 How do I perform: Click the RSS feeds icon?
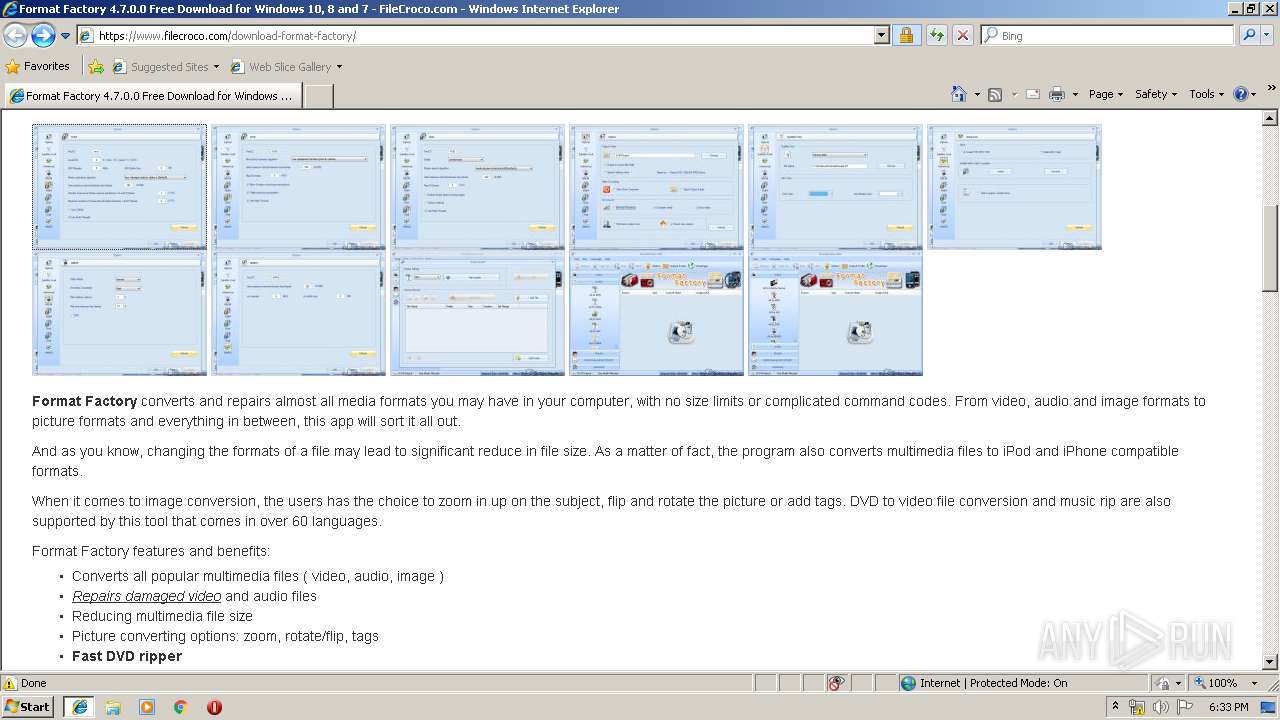coord(995,94)
